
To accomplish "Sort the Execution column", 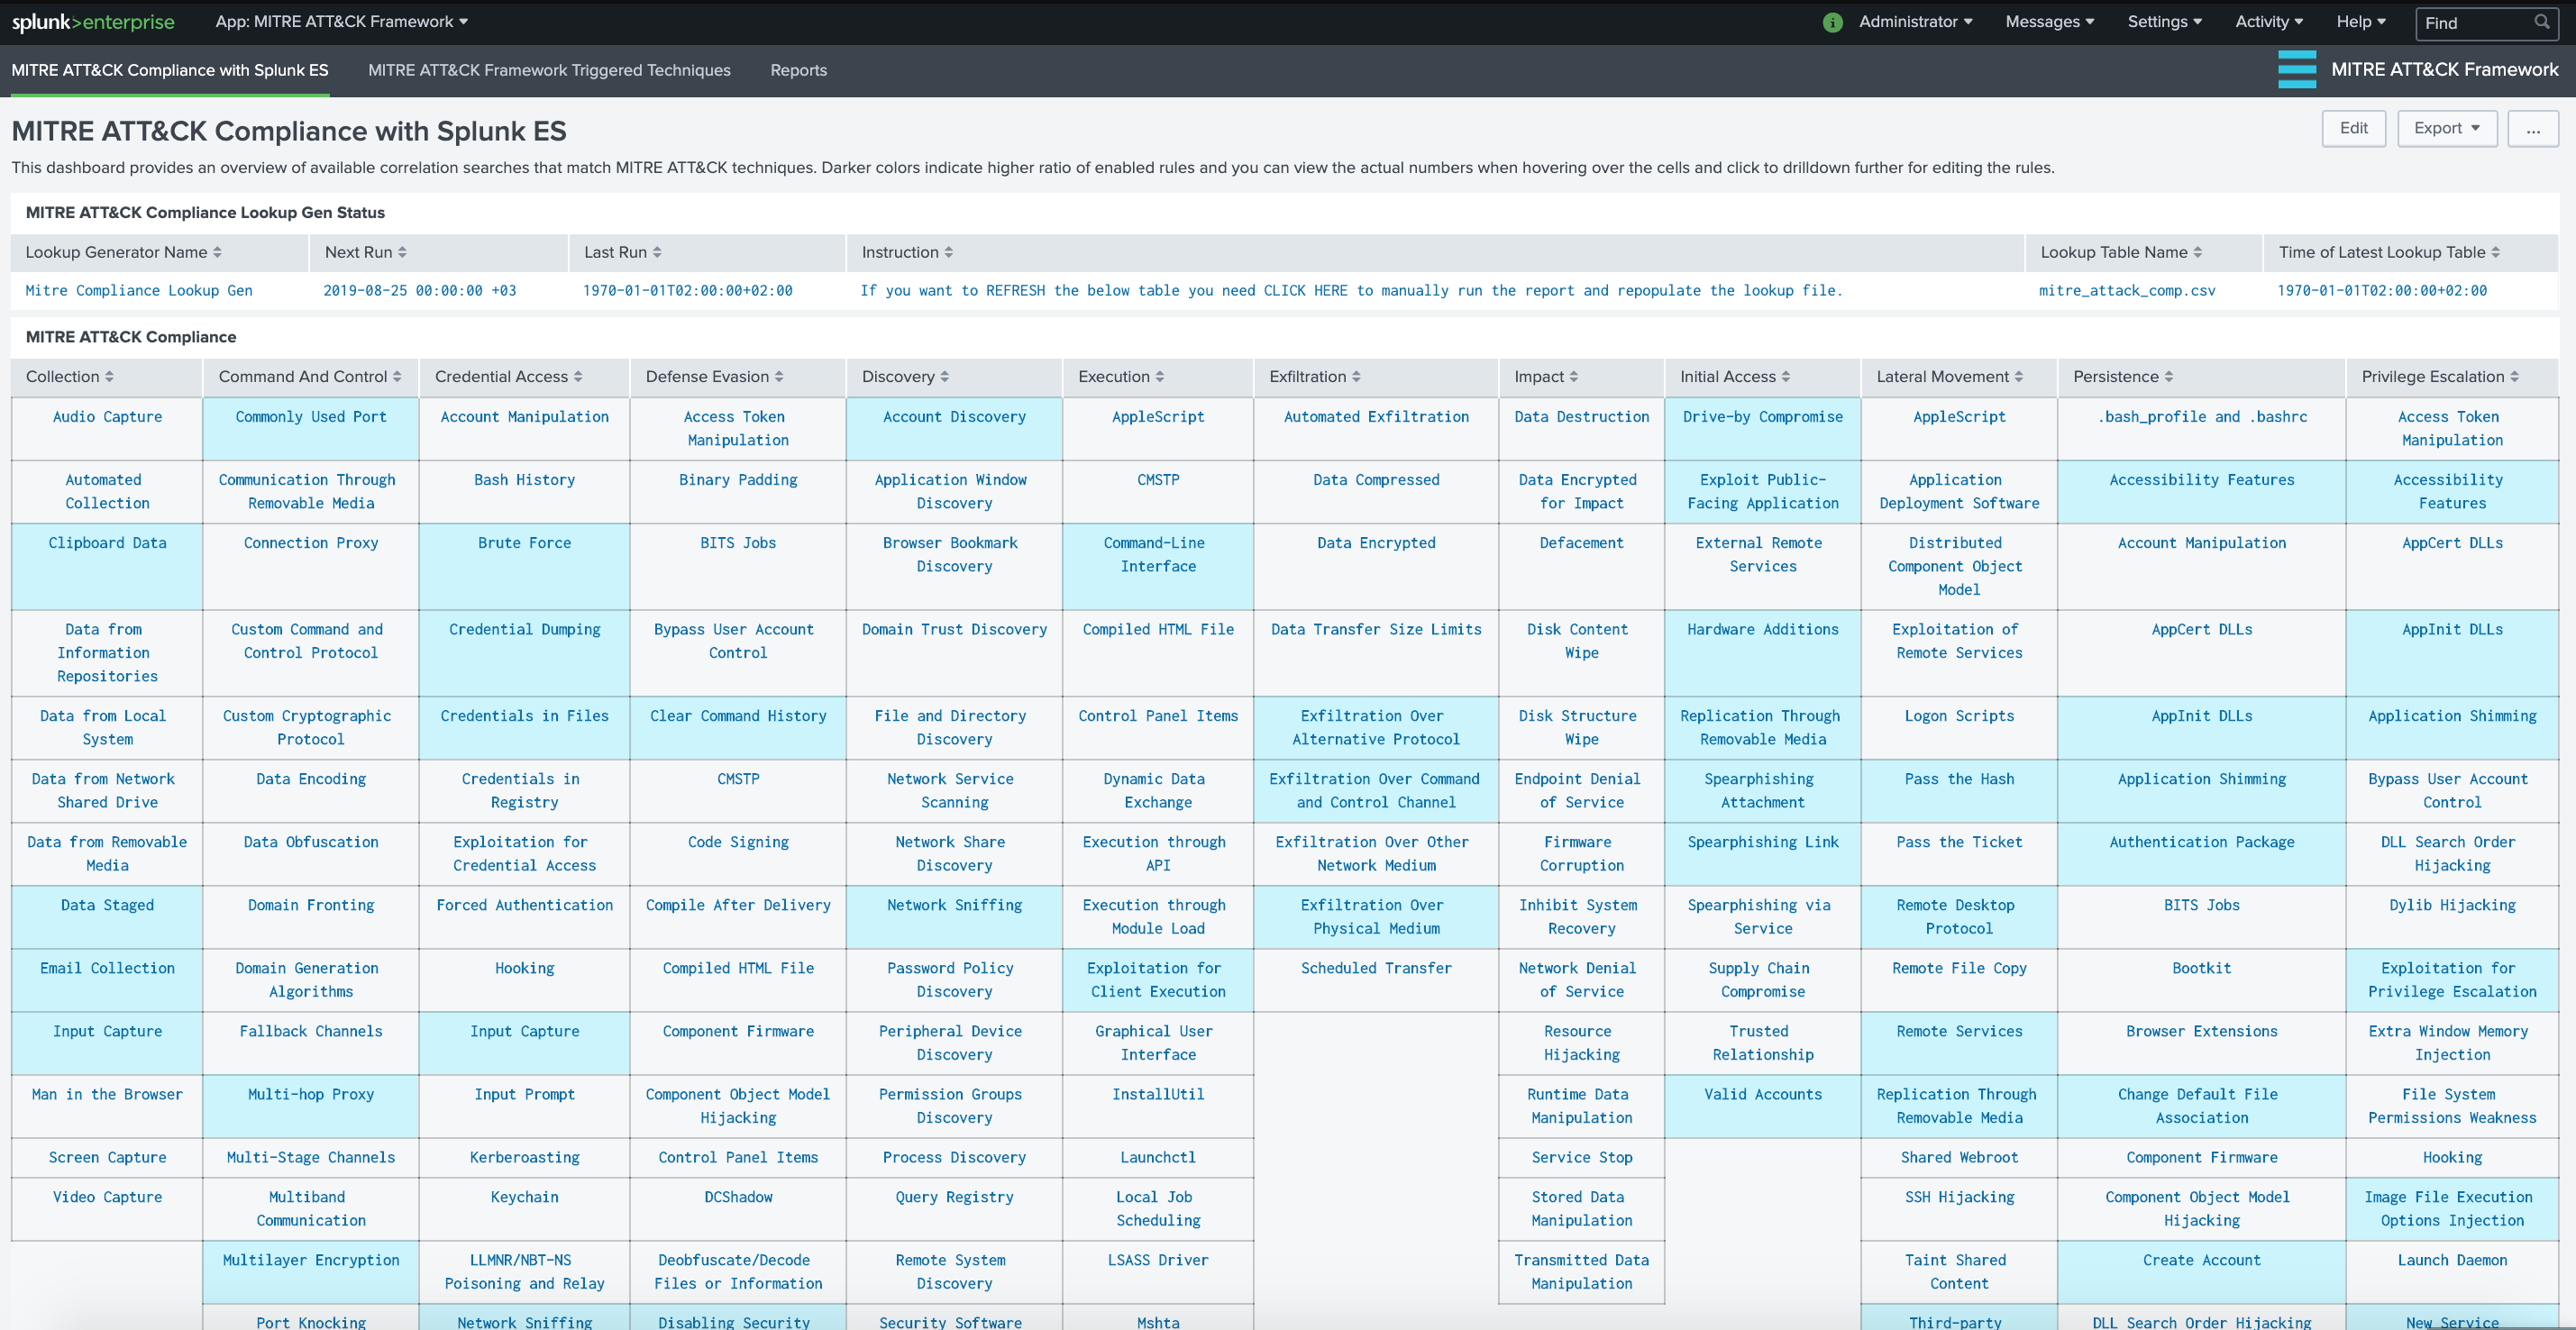I will pos(1121,376).
